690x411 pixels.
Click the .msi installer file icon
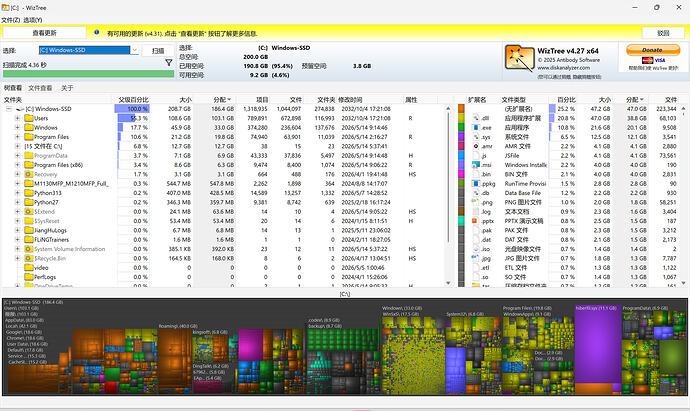(476, 165)
